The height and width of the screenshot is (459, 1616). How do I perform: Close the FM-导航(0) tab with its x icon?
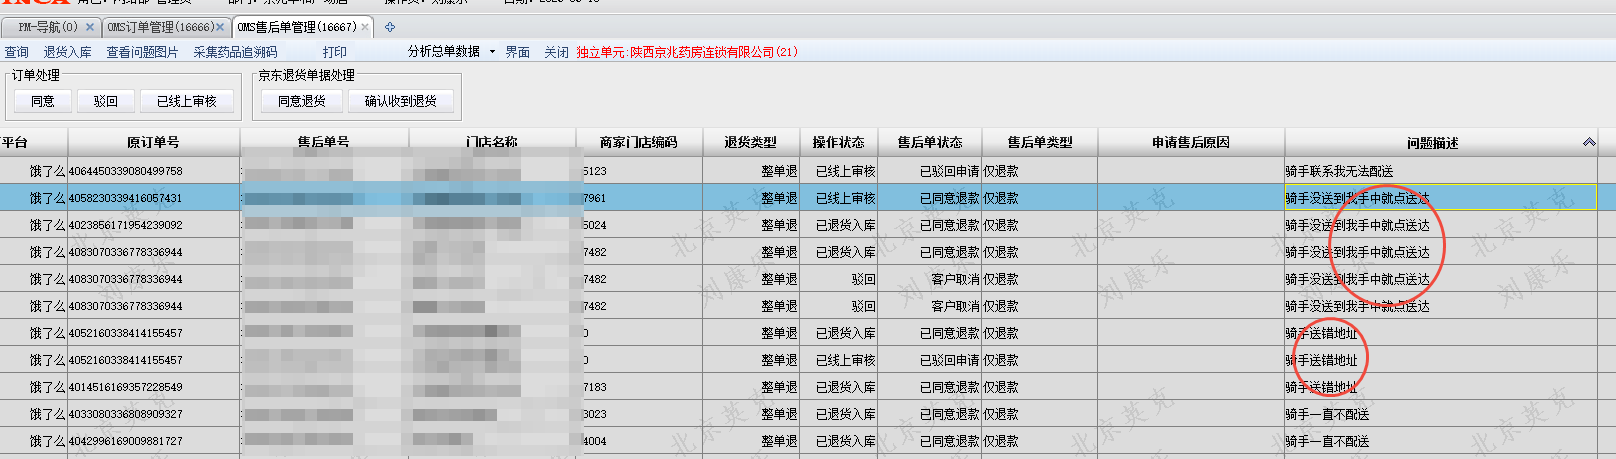[90, 27]
